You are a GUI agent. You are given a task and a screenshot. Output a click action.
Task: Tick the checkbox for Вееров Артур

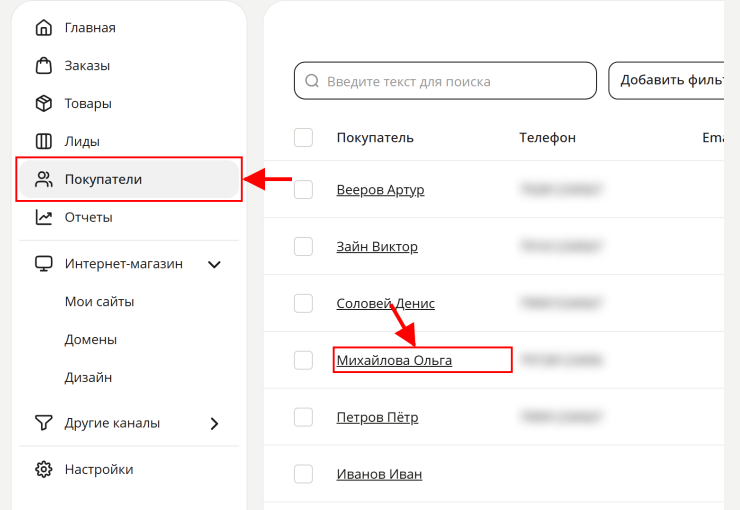point(303,190)
